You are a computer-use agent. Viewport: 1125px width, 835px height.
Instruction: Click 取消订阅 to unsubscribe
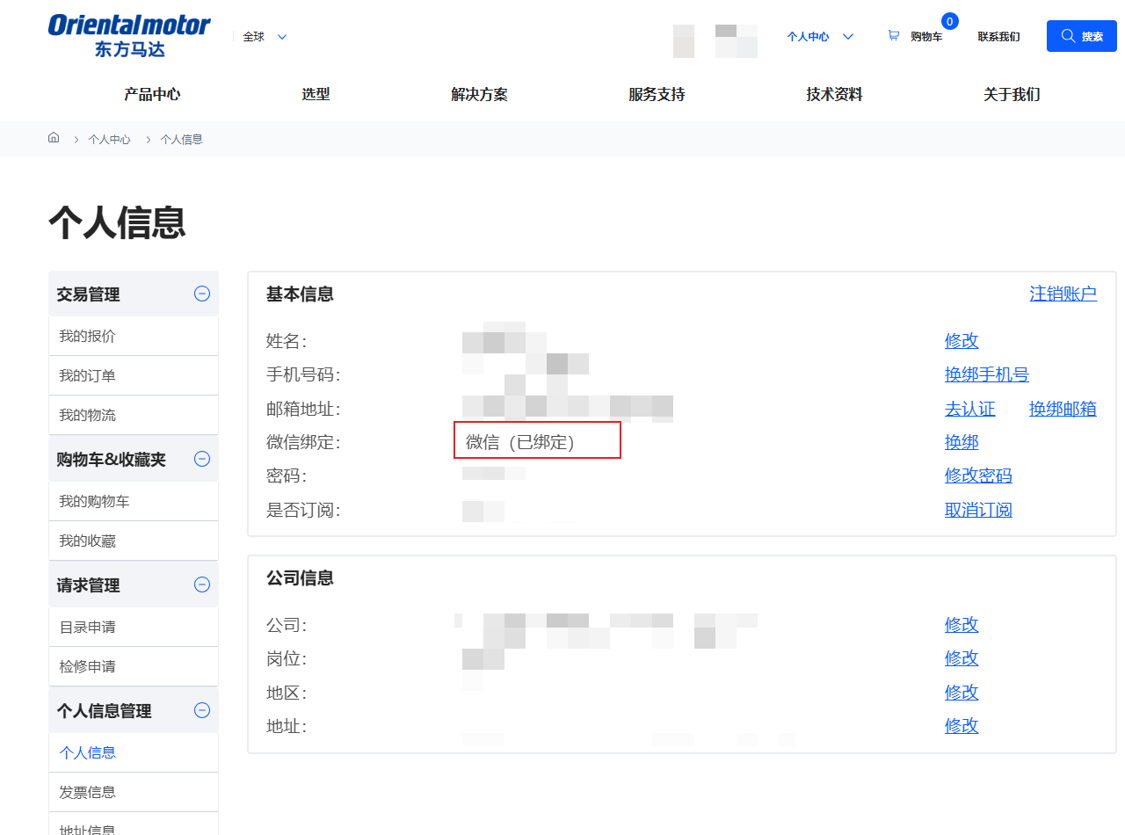(979, 509)
